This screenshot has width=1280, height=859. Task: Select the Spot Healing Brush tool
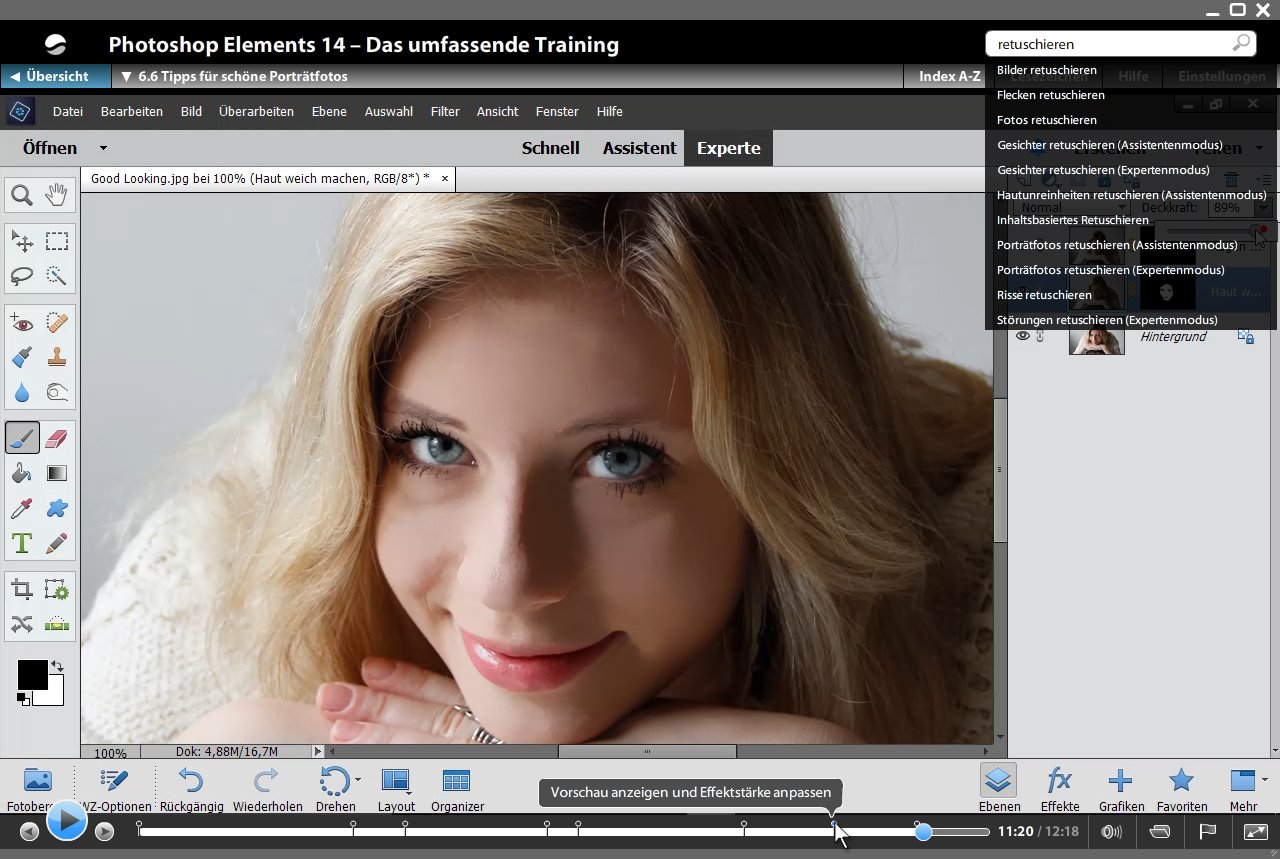tap(57, 323)
